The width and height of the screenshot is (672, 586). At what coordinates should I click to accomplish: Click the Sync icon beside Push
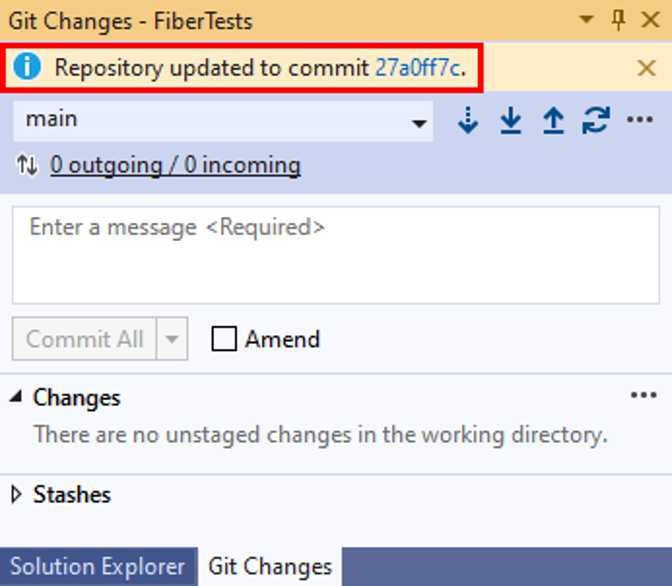coord(596,120)
